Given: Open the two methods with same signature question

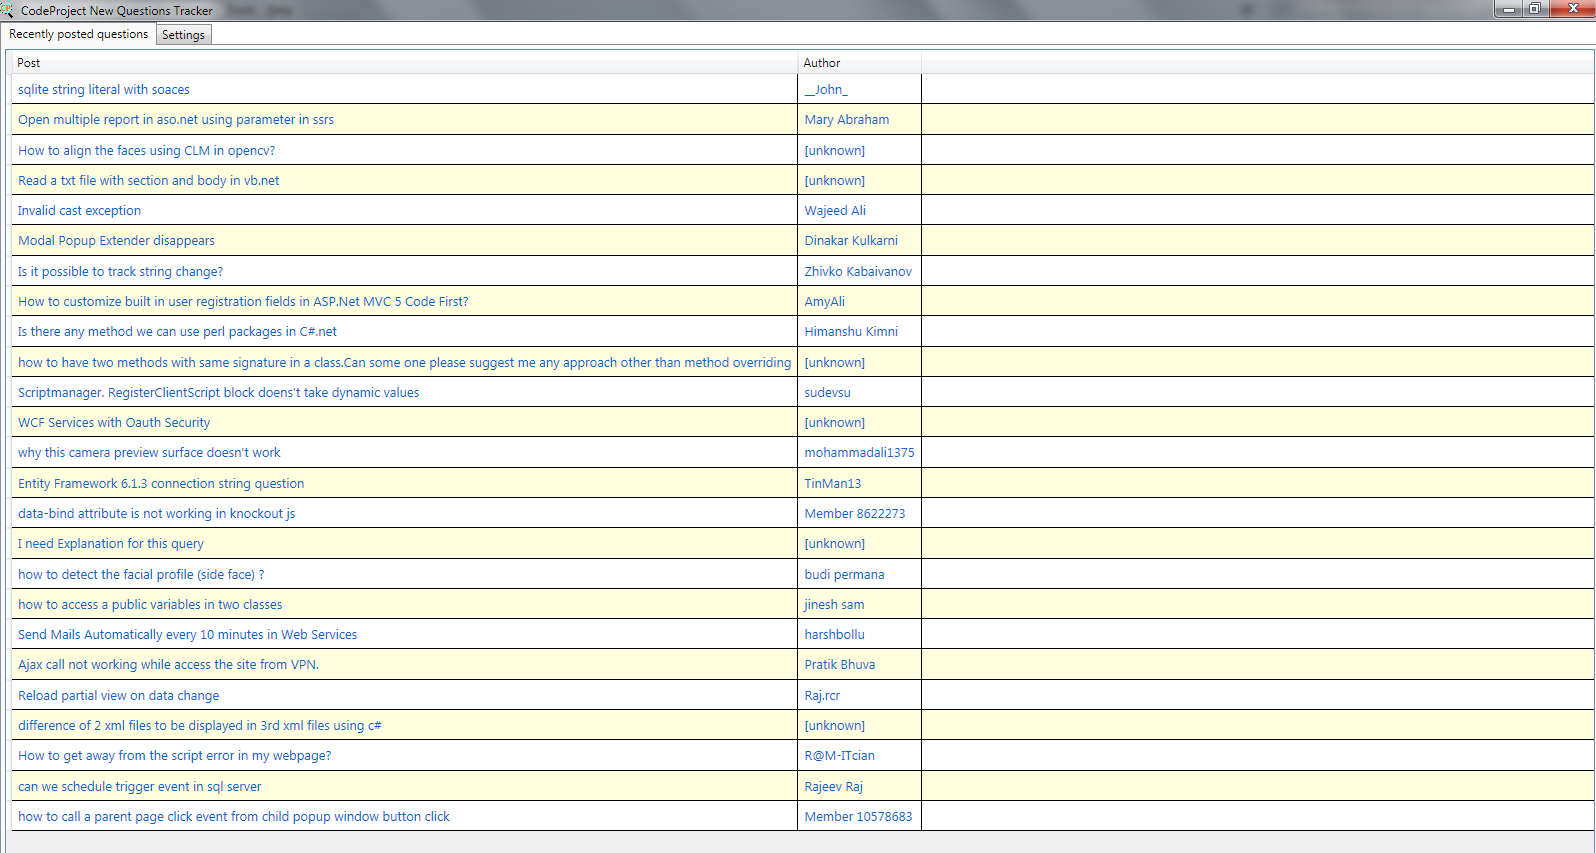Looking at the screenshot, I should 404,363.
